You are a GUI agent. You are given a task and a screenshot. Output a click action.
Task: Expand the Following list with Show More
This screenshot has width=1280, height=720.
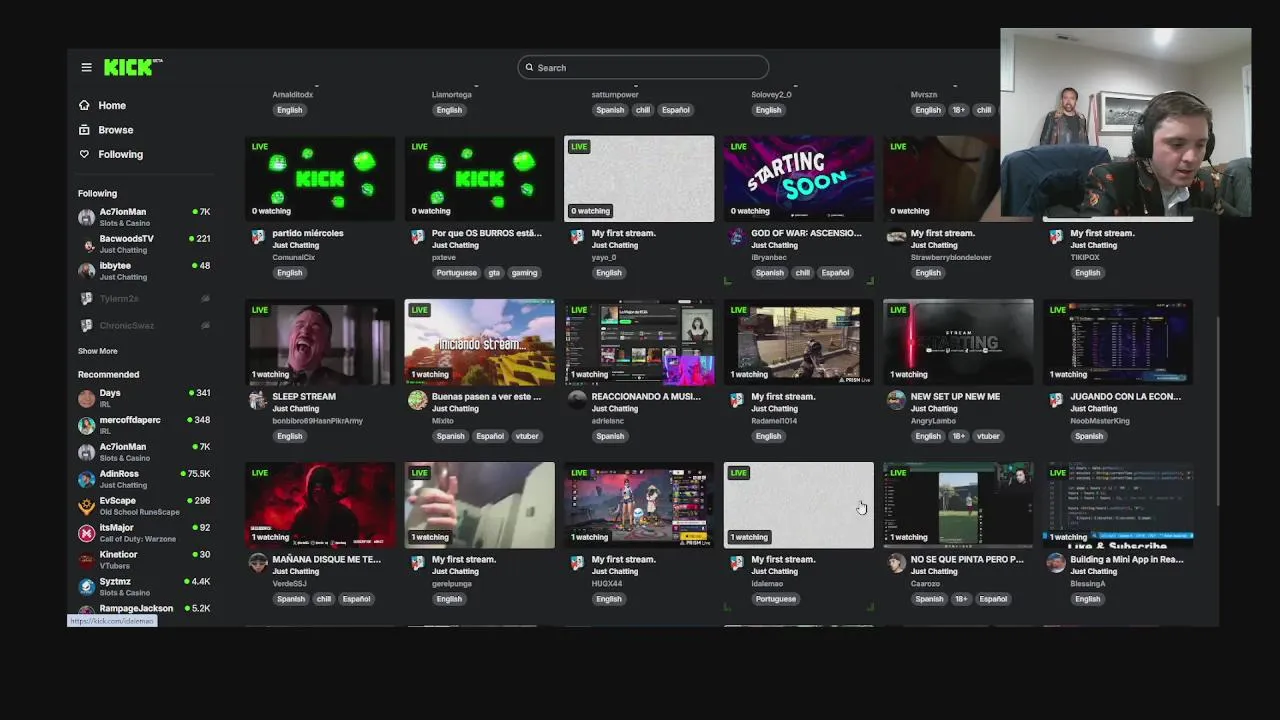point(98,351)
